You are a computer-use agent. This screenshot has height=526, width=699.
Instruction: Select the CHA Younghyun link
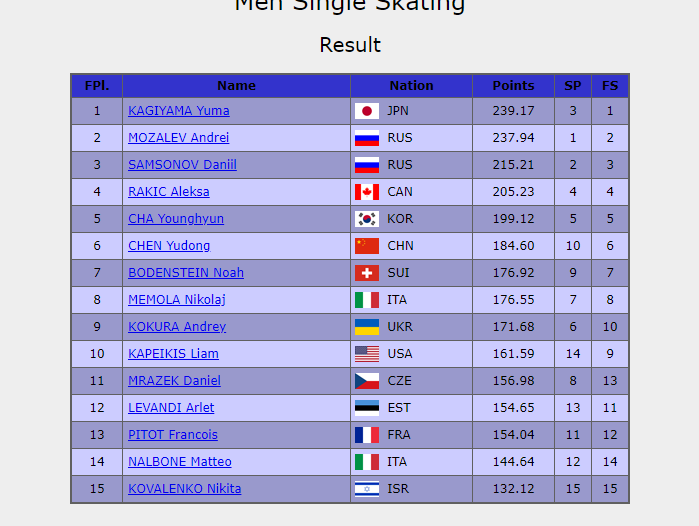(176, 219)
